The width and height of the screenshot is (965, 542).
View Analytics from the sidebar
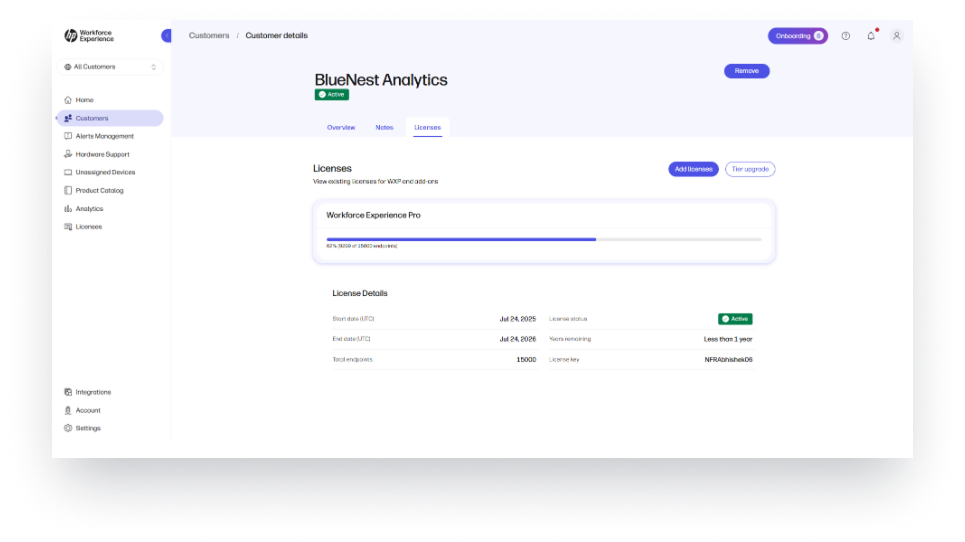[x=89, y=209]
